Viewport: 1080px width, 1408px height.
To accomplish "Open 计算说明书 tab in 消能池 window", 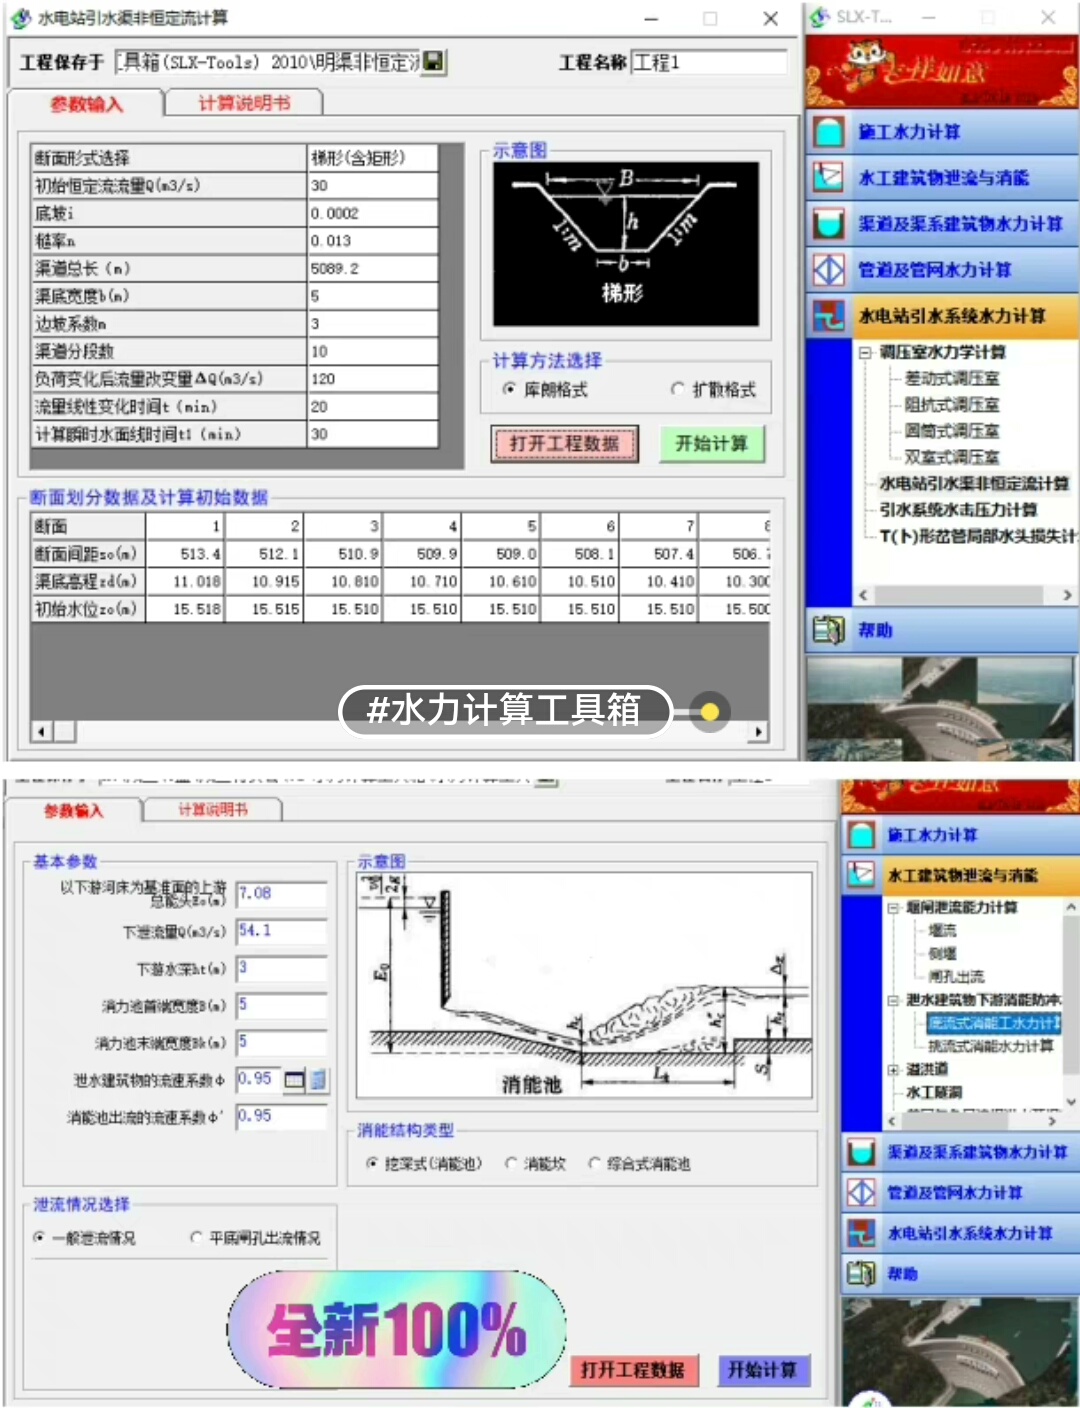I will click(213, 810).
